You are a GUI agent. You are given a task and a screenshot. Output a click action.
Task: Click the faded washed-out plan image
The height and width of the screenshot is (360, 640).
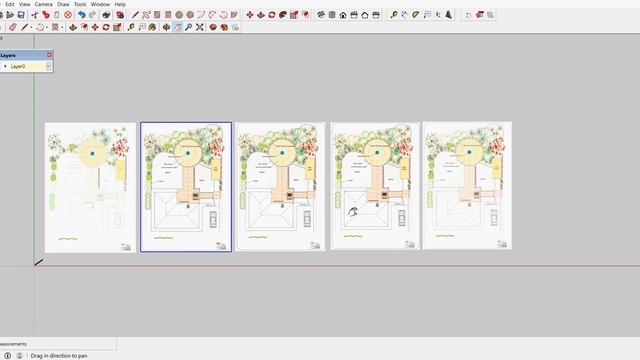[x=90, y=188]
